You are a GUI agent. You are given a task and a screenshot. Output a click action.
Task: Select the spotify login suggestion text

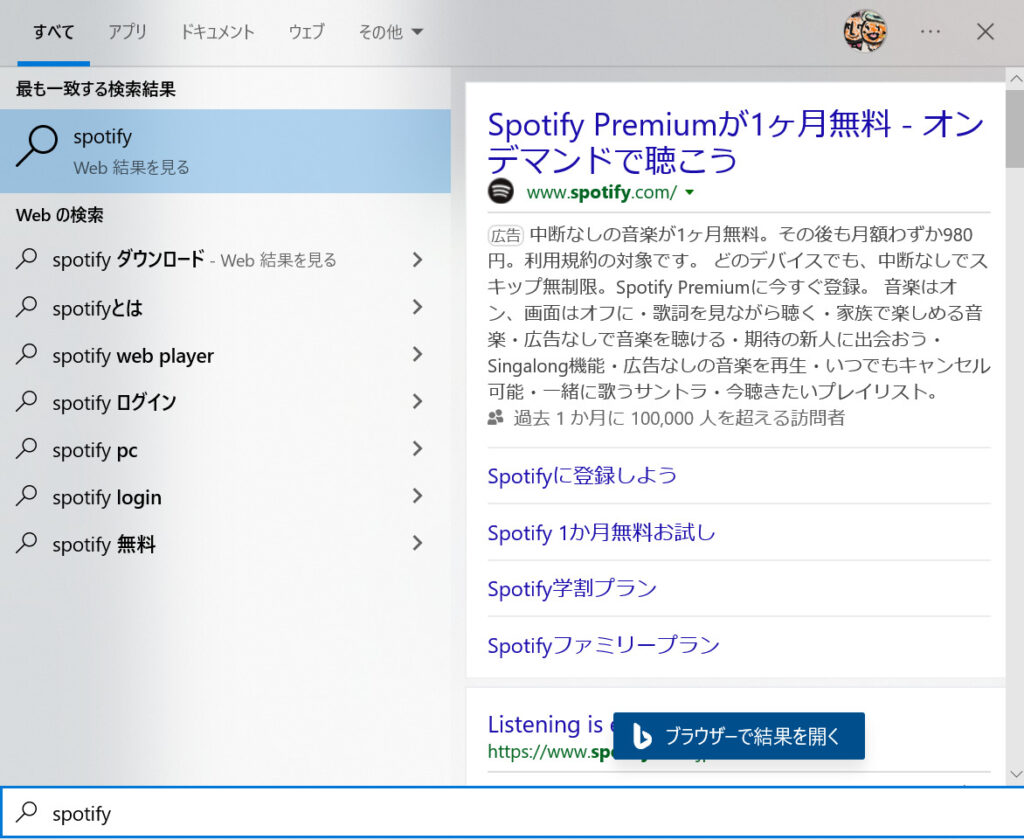pyautogui.click(x=106, y=497)
